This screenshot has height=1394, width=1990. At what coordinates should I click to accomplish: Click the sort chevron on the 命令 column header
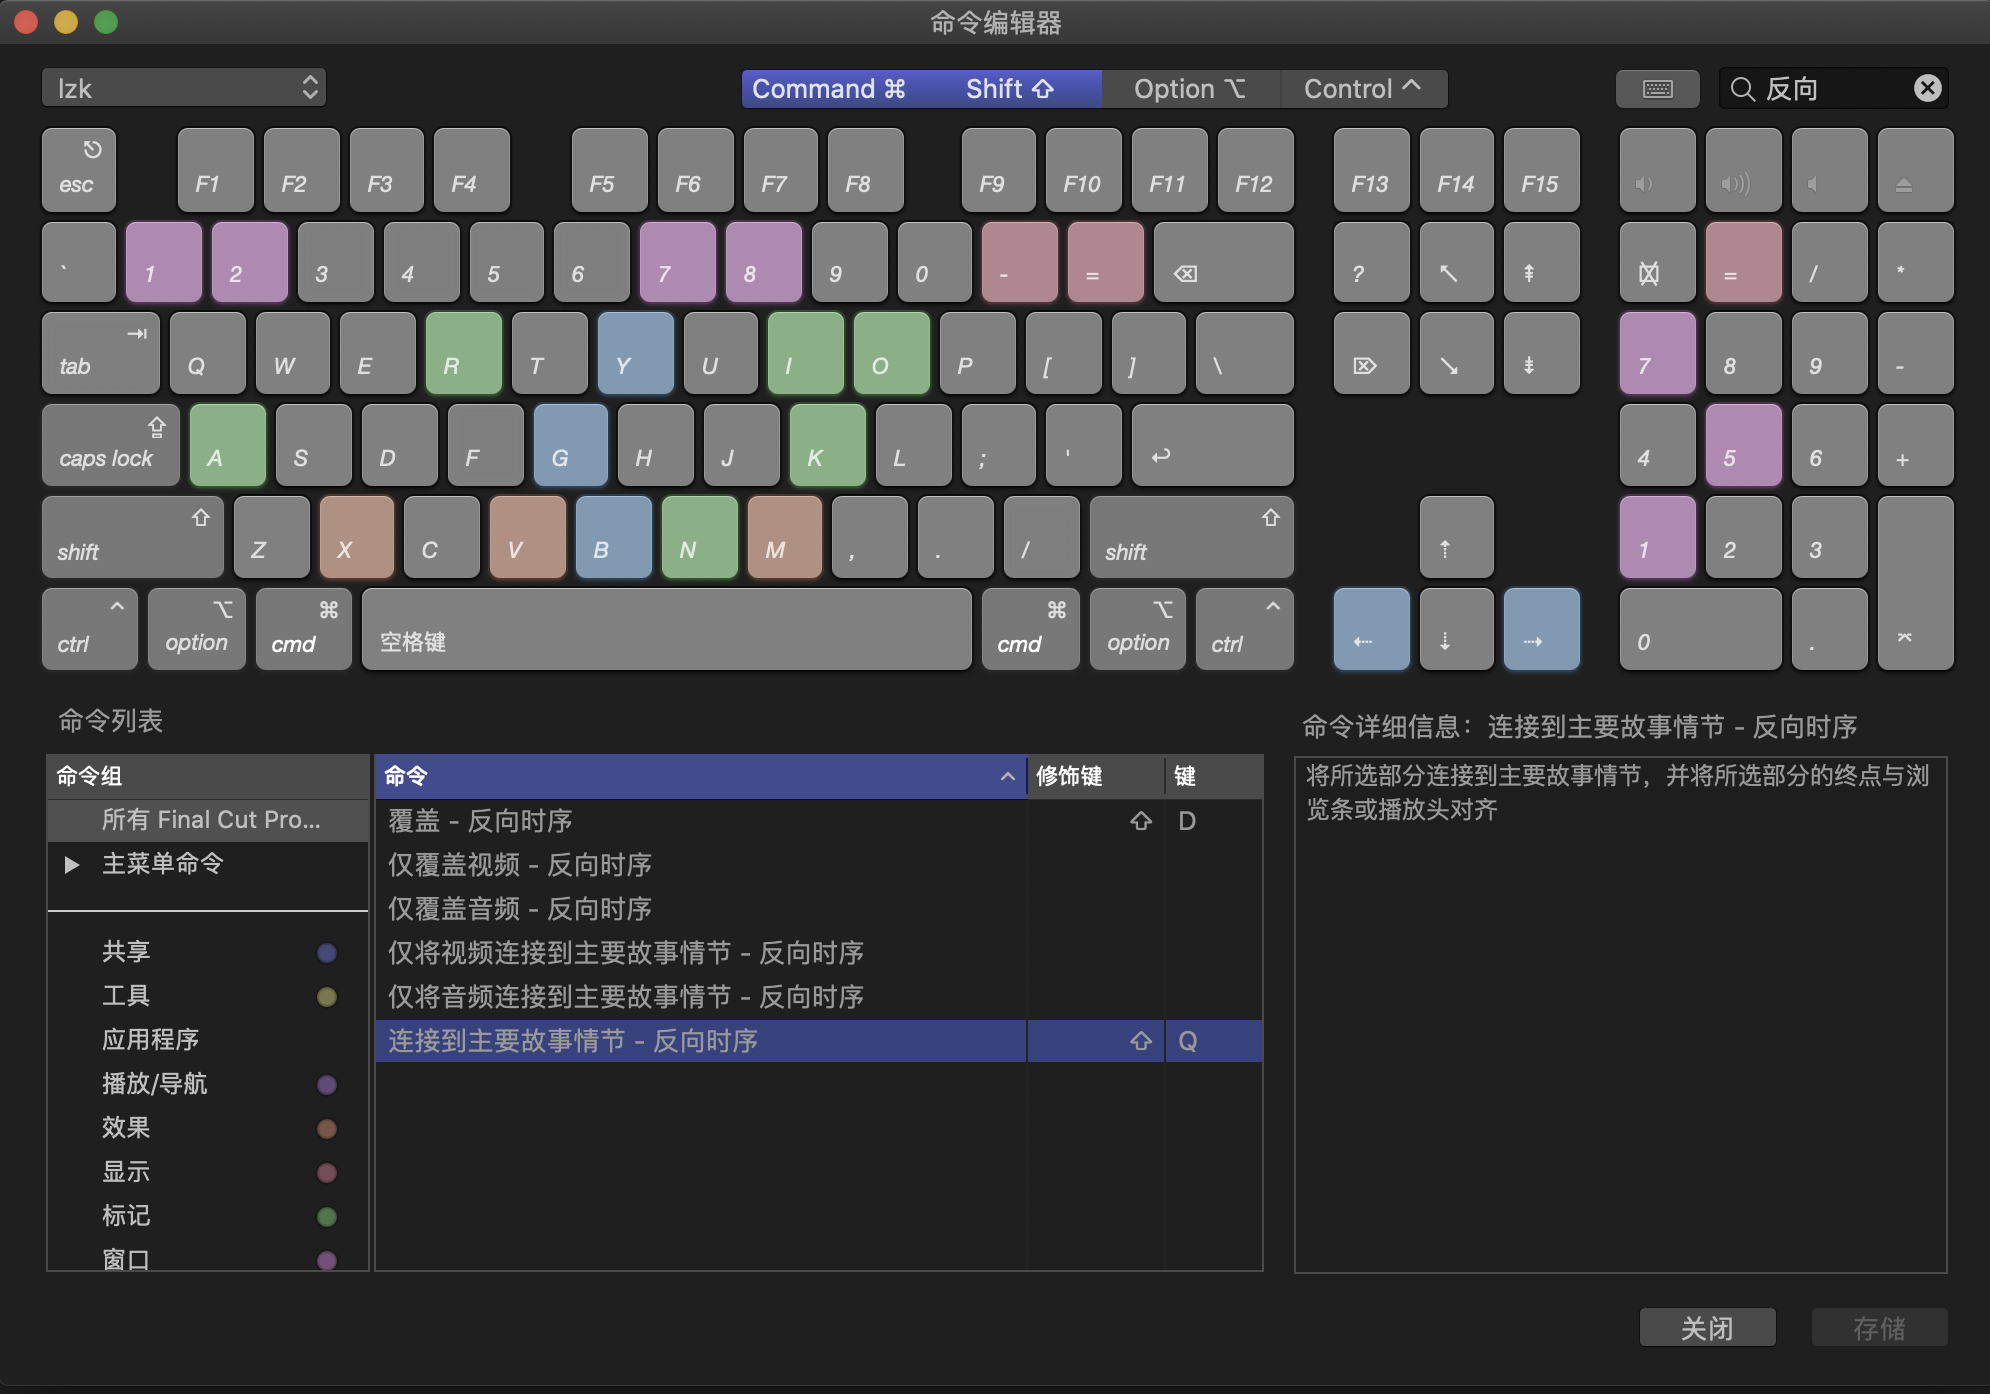click(x=1008, y=776)
